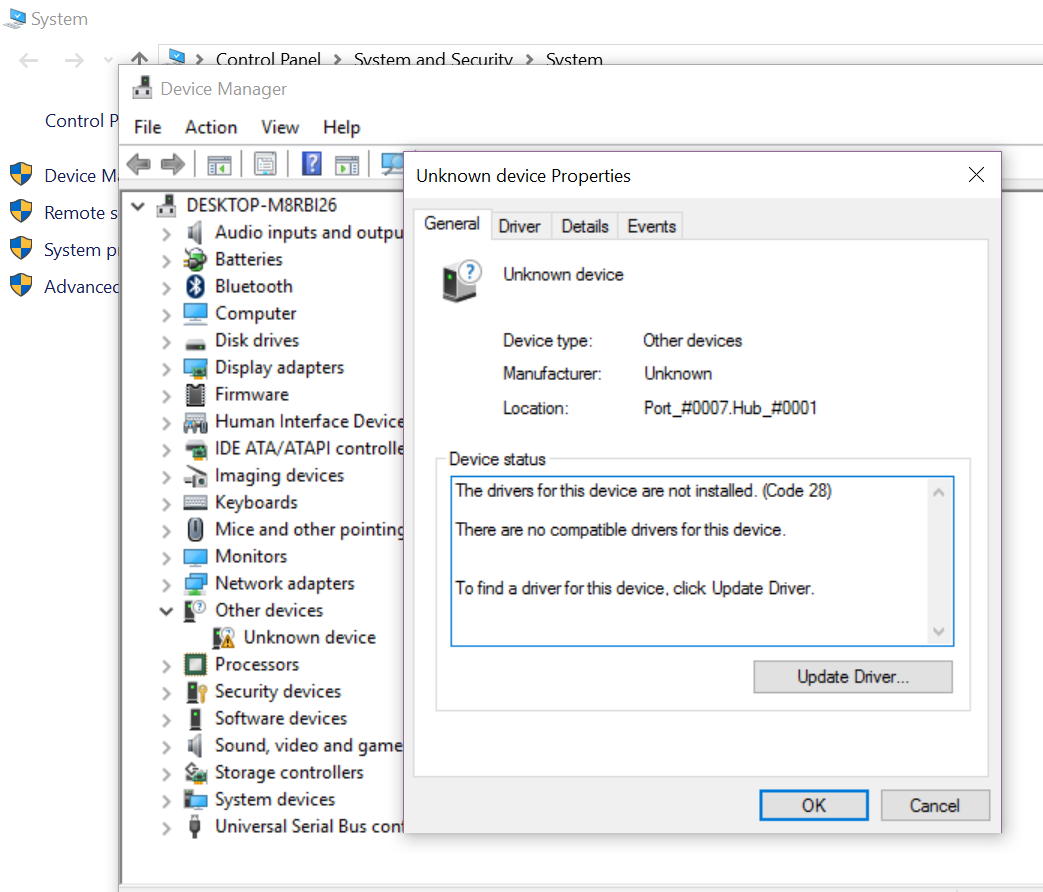Click Control Panel in the address breadcrumb
The image size is (1043, 892).
[268, 59]
